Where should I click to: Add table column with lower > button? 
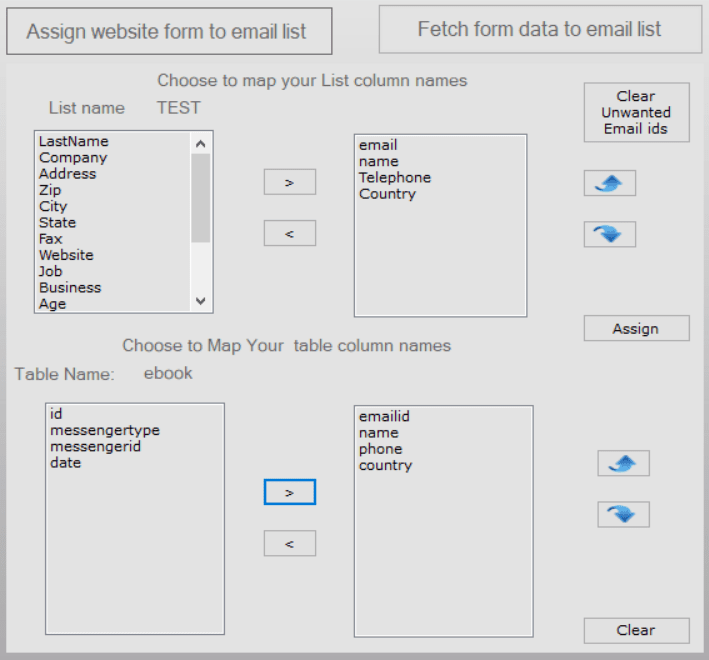click(x=290, y=492)
